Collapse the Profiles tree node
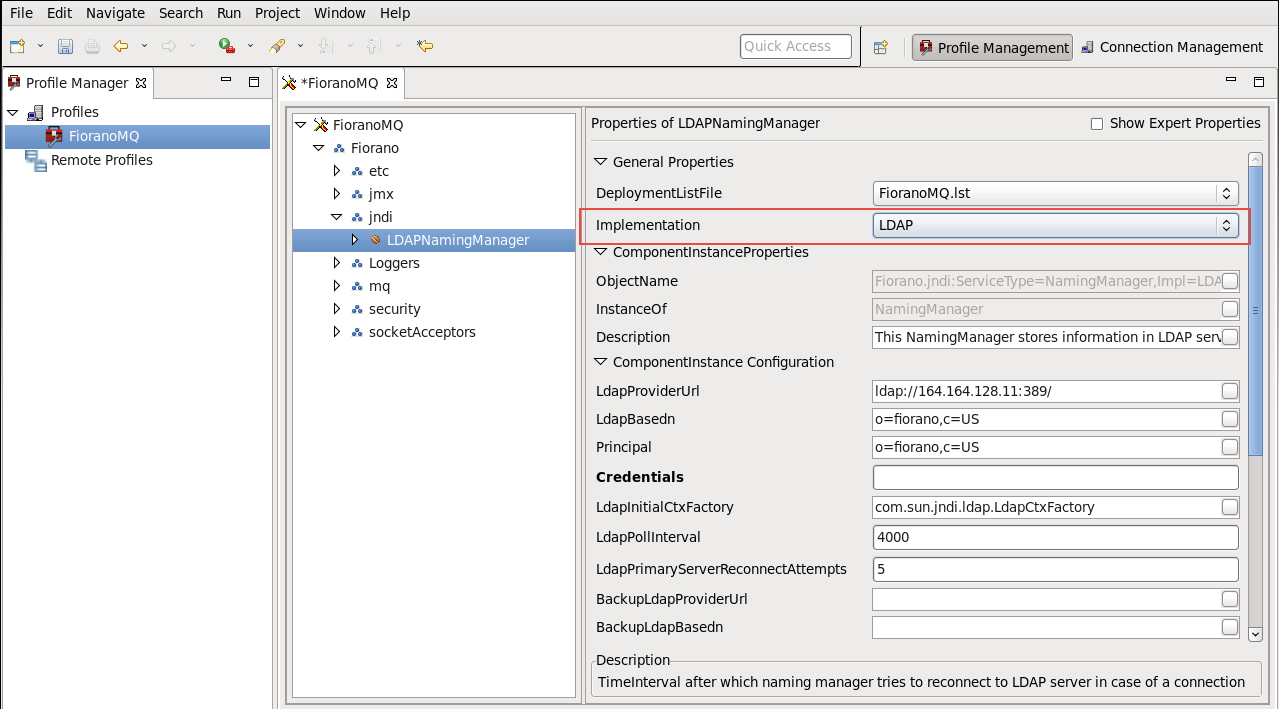The width and height of the screenshot is (1279, 709). [13, 112]
